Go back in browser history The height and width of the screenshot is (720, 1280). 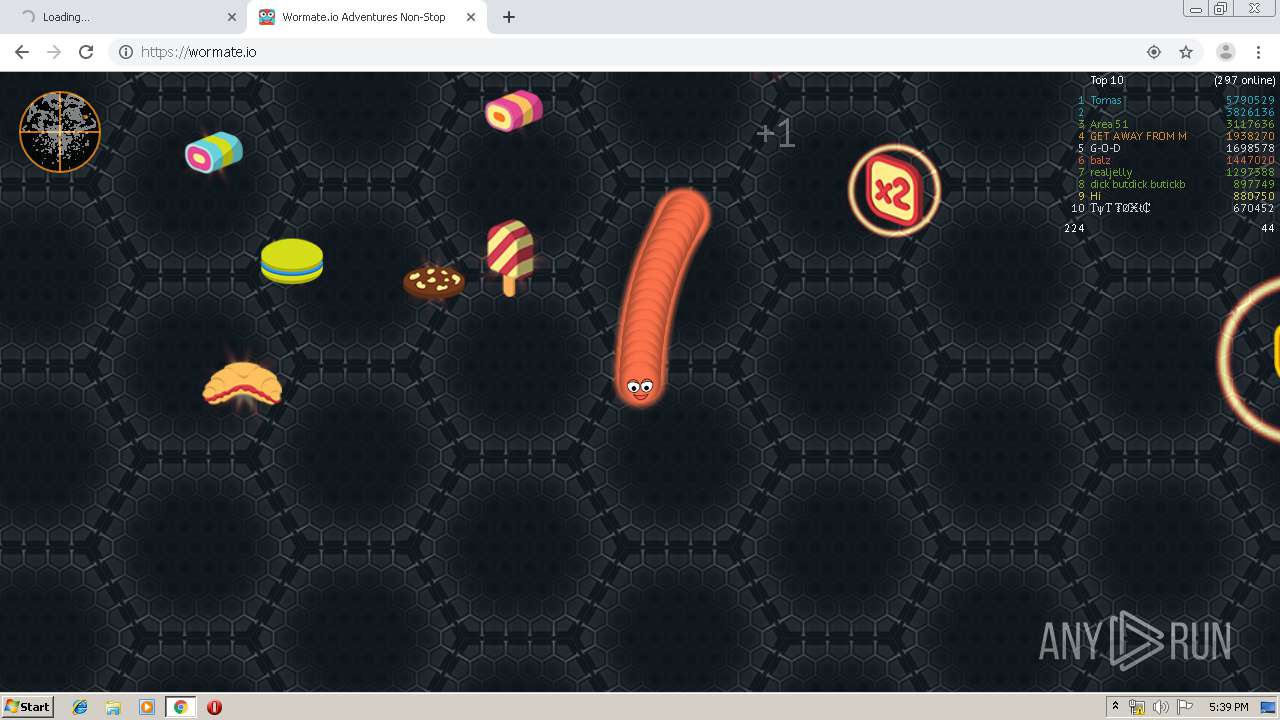point(22,52)
